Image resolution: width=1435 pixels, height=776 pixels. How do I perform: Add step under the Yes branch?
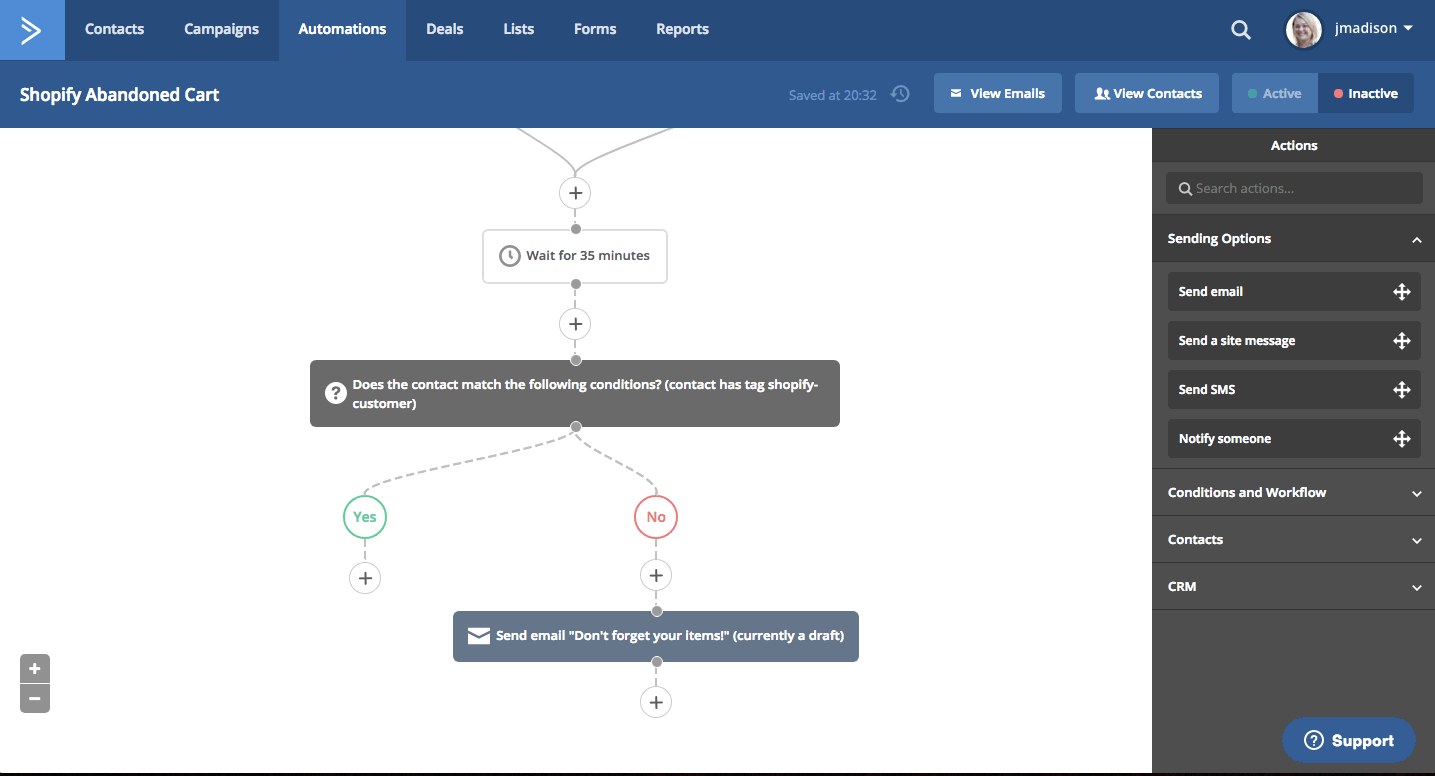pos(365,578)
